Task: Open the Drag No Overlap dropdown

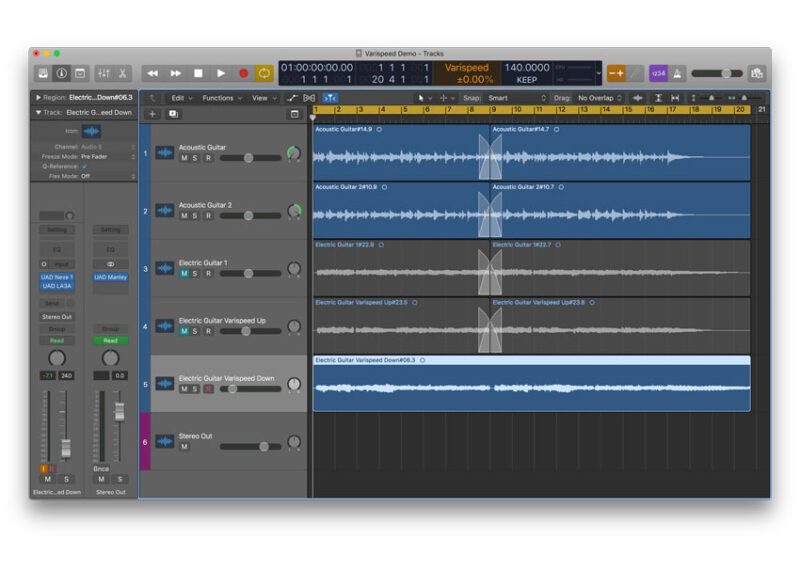Action: (599, 98)
